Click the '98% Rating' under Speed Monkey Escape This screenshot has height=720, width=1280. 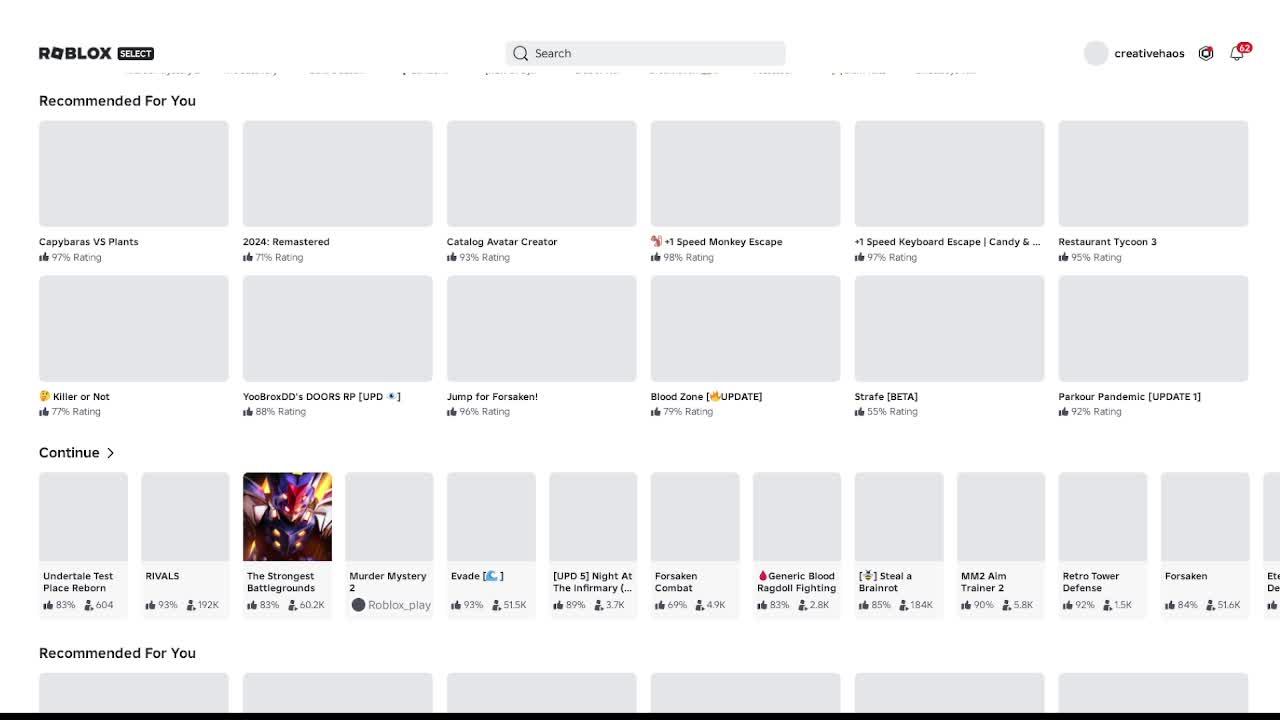[x=689, y=257]
